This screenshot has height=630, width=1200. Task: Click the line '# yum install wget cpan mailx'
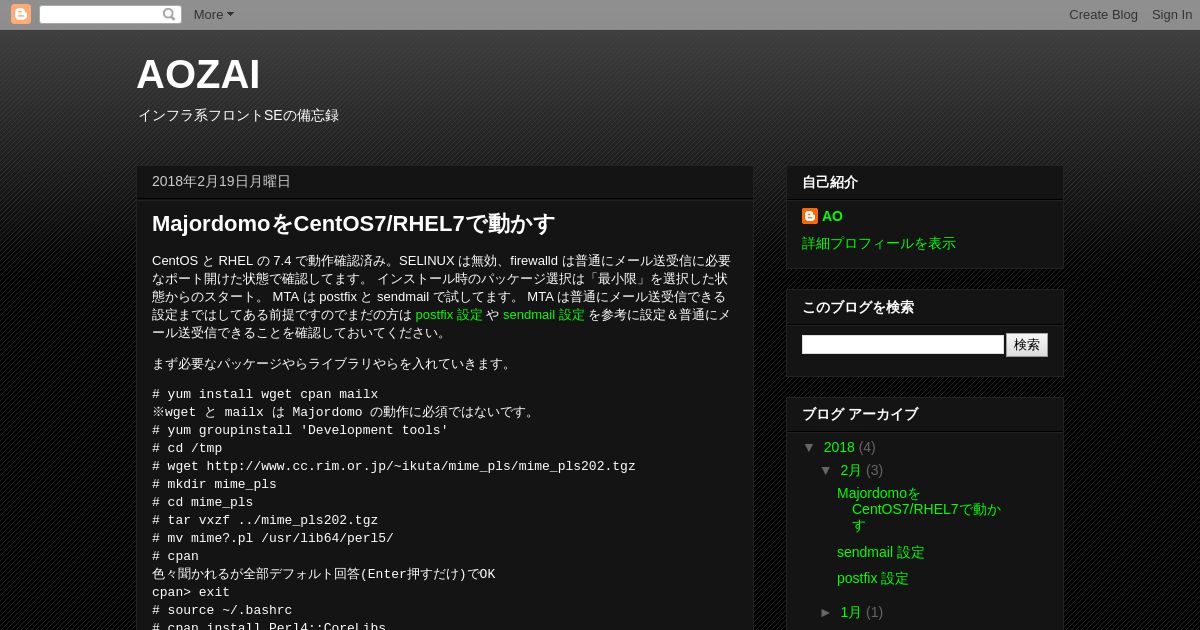coord(265,394)
